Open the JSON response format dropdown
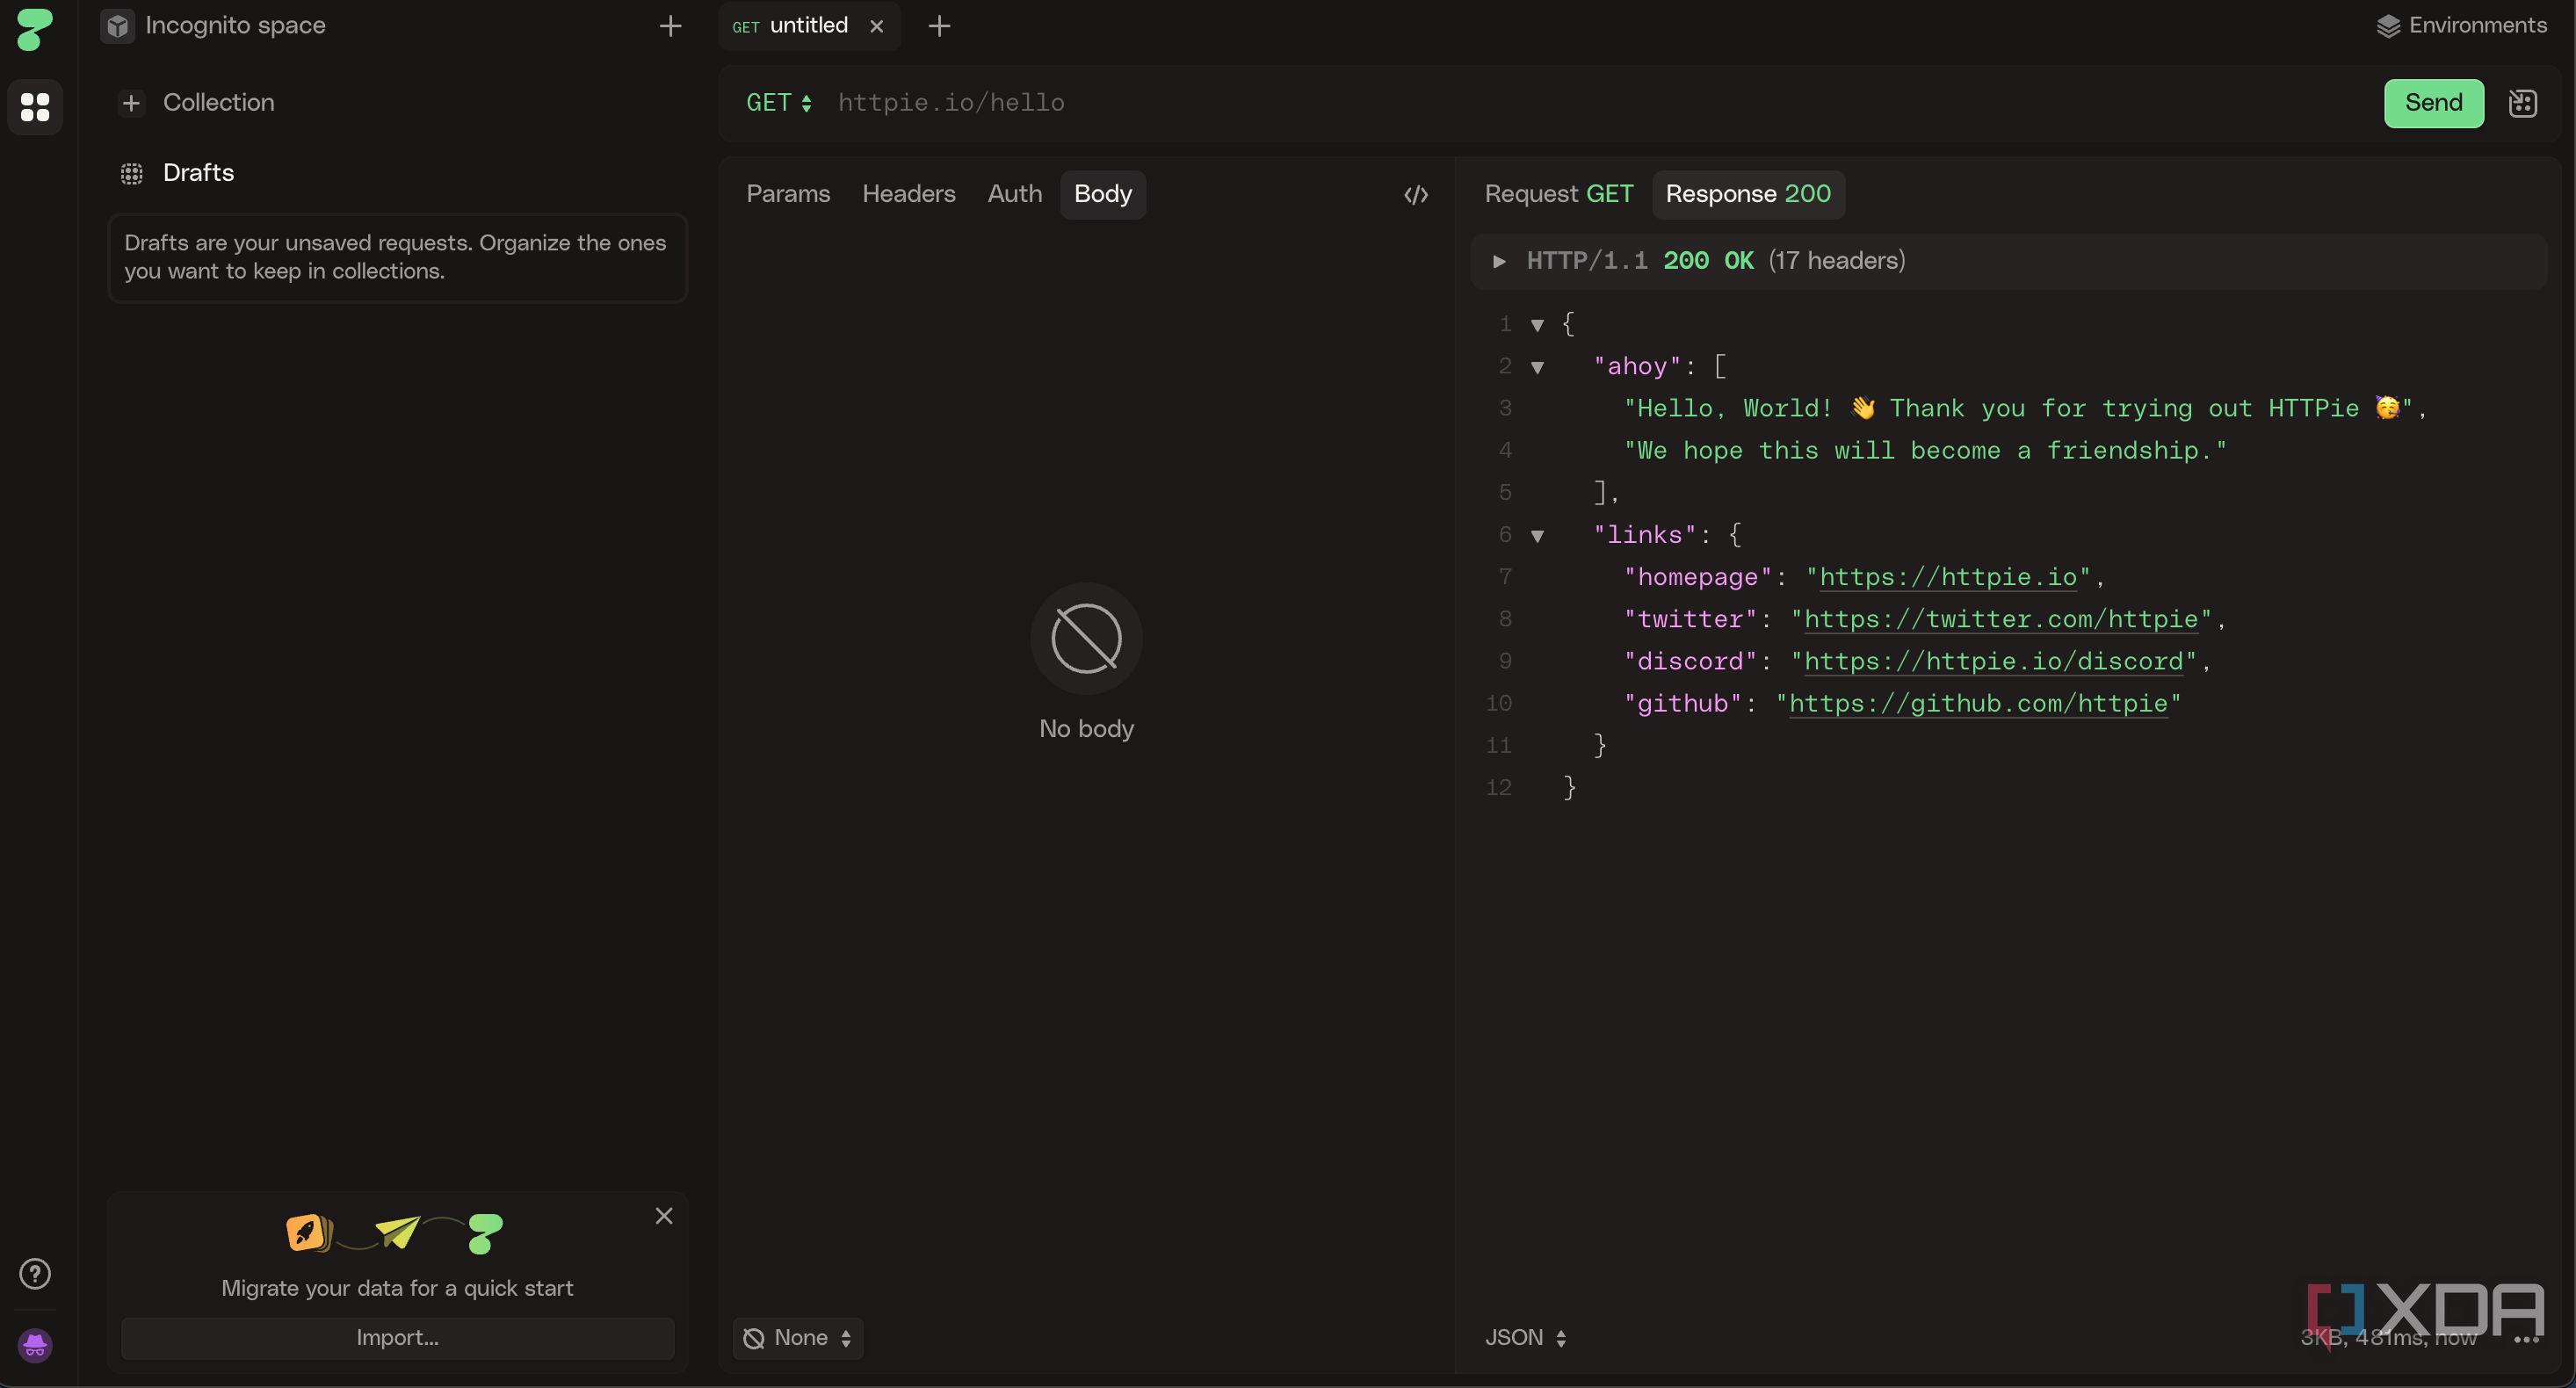Viewport: 2576px width, 1388px height. [x=1526, y=1338]
